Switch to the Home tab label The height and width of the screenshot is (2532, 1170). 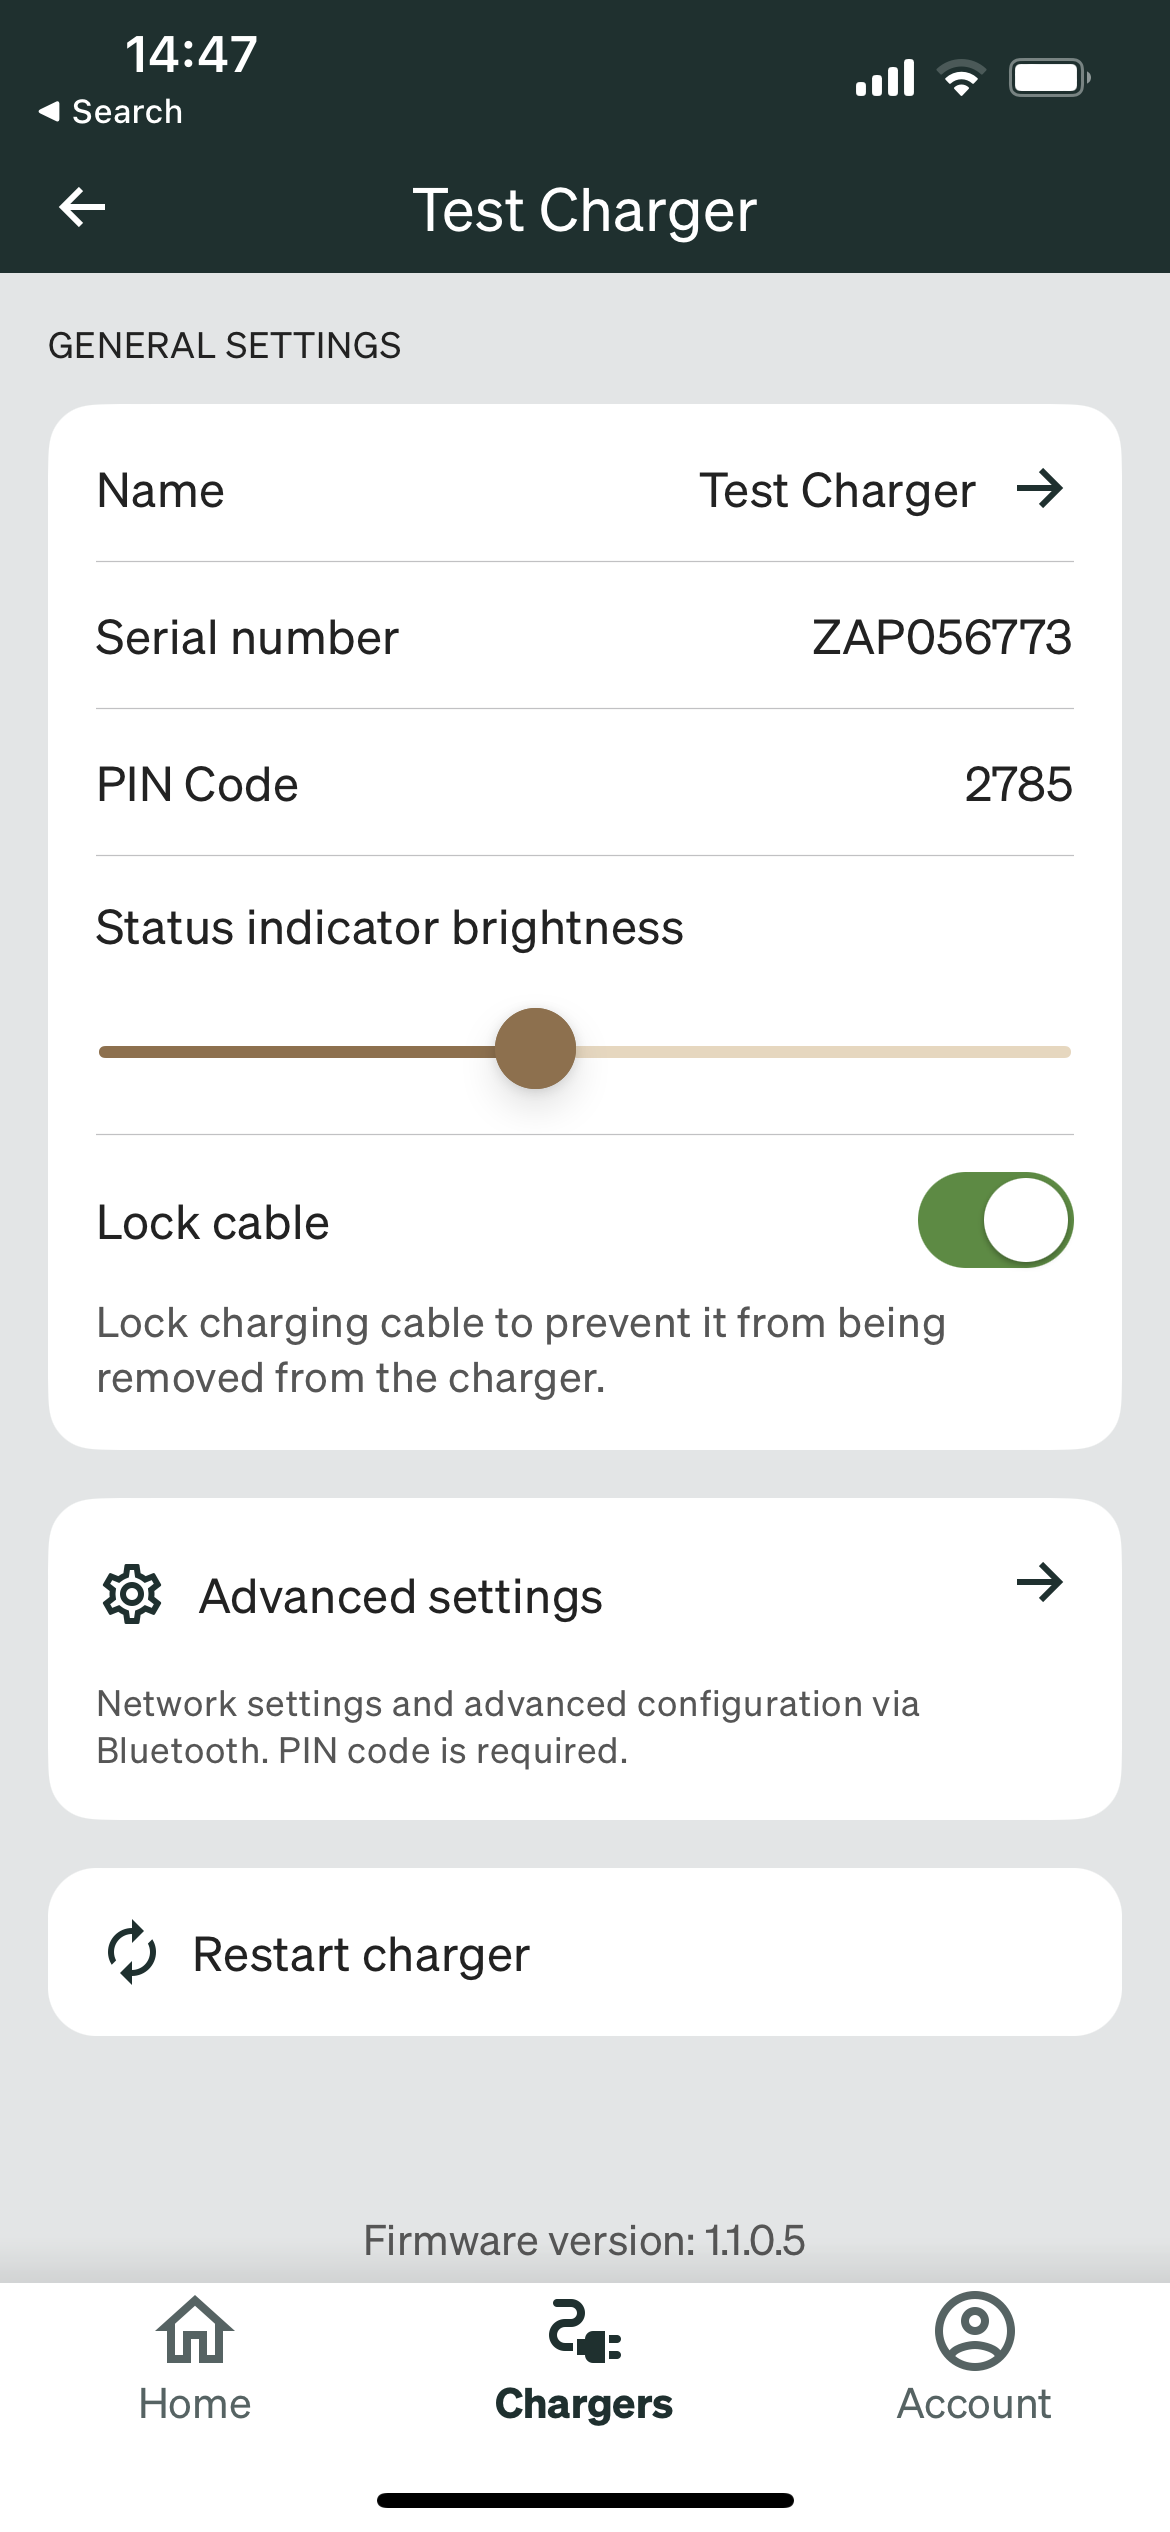195,2404
